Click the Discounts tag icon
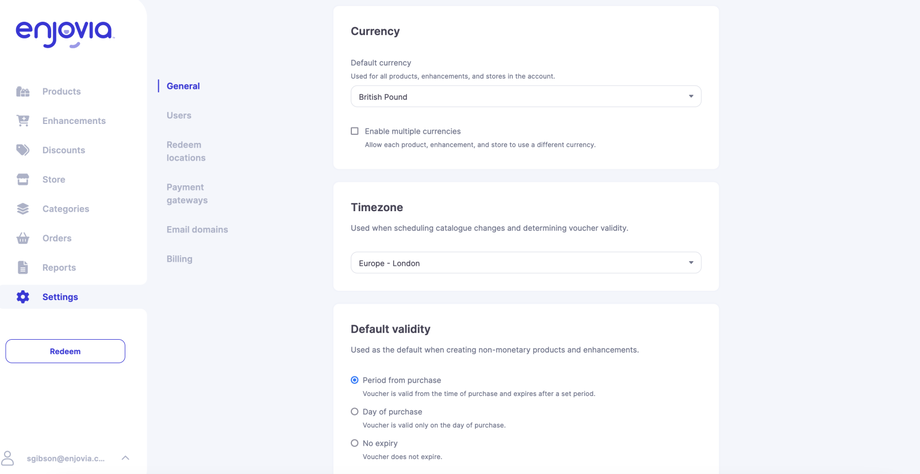The height and width of the screenshot is (474, 920). [x=23, y=150]
